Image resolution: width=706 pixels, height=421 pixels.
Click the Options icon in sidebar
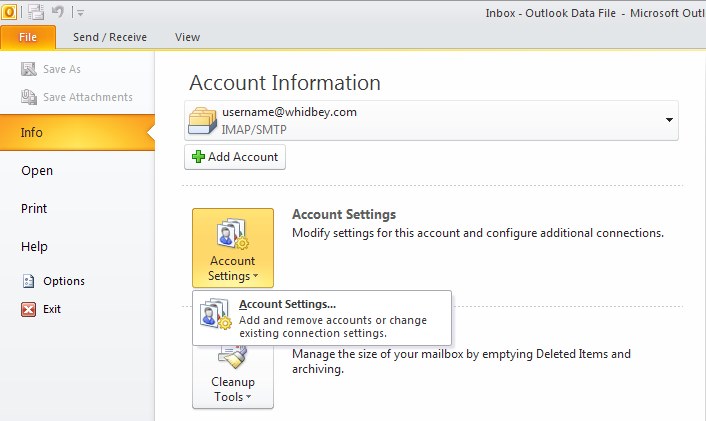pyautogui.click(x=28, y=281)
